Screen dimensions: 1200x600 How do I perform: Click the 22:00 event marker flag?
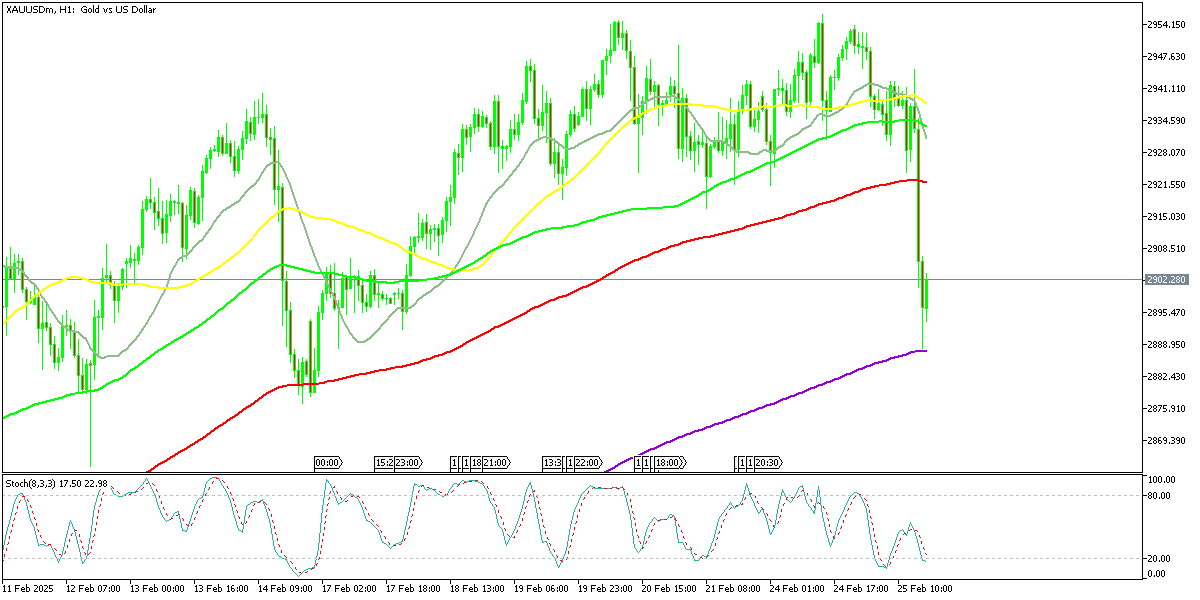[x=587, y=463]
